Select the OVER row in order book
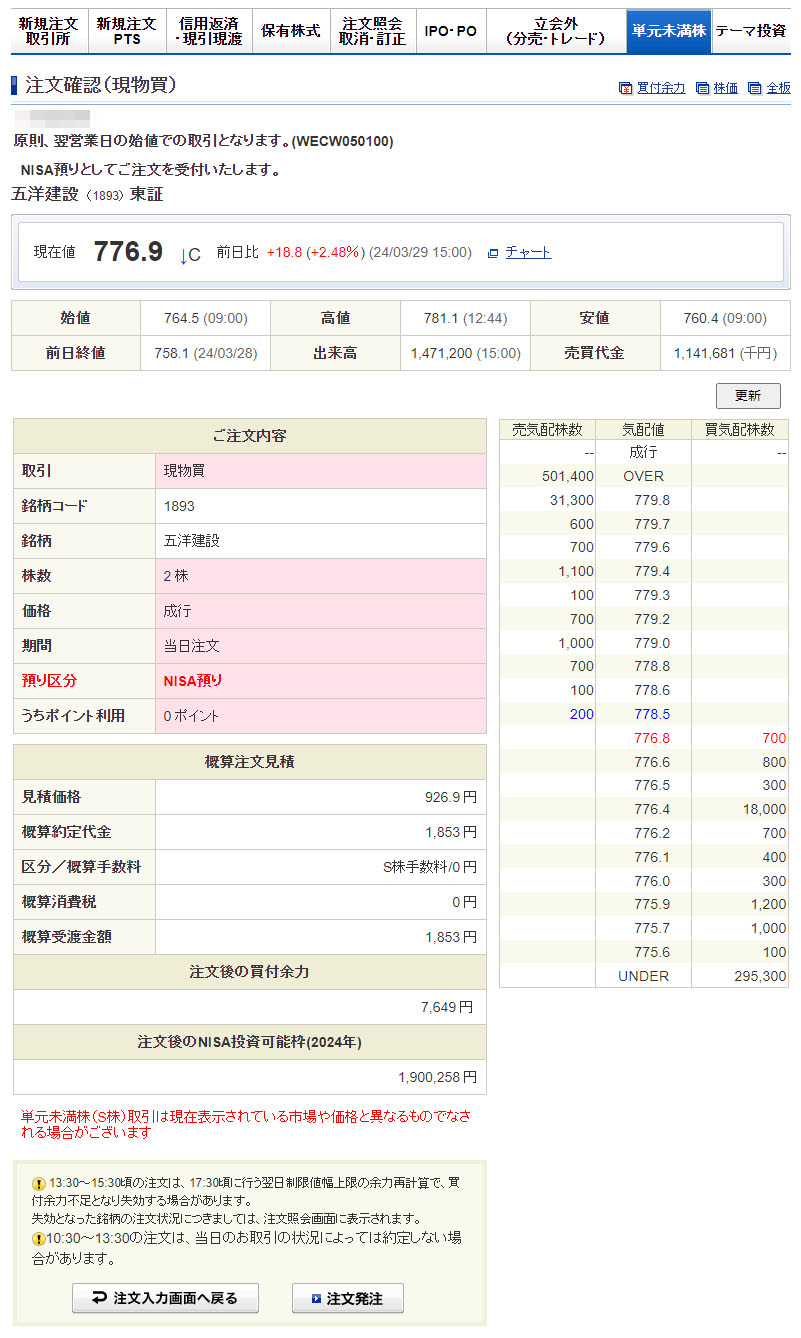801x1338 pixels. click(643, 476)
